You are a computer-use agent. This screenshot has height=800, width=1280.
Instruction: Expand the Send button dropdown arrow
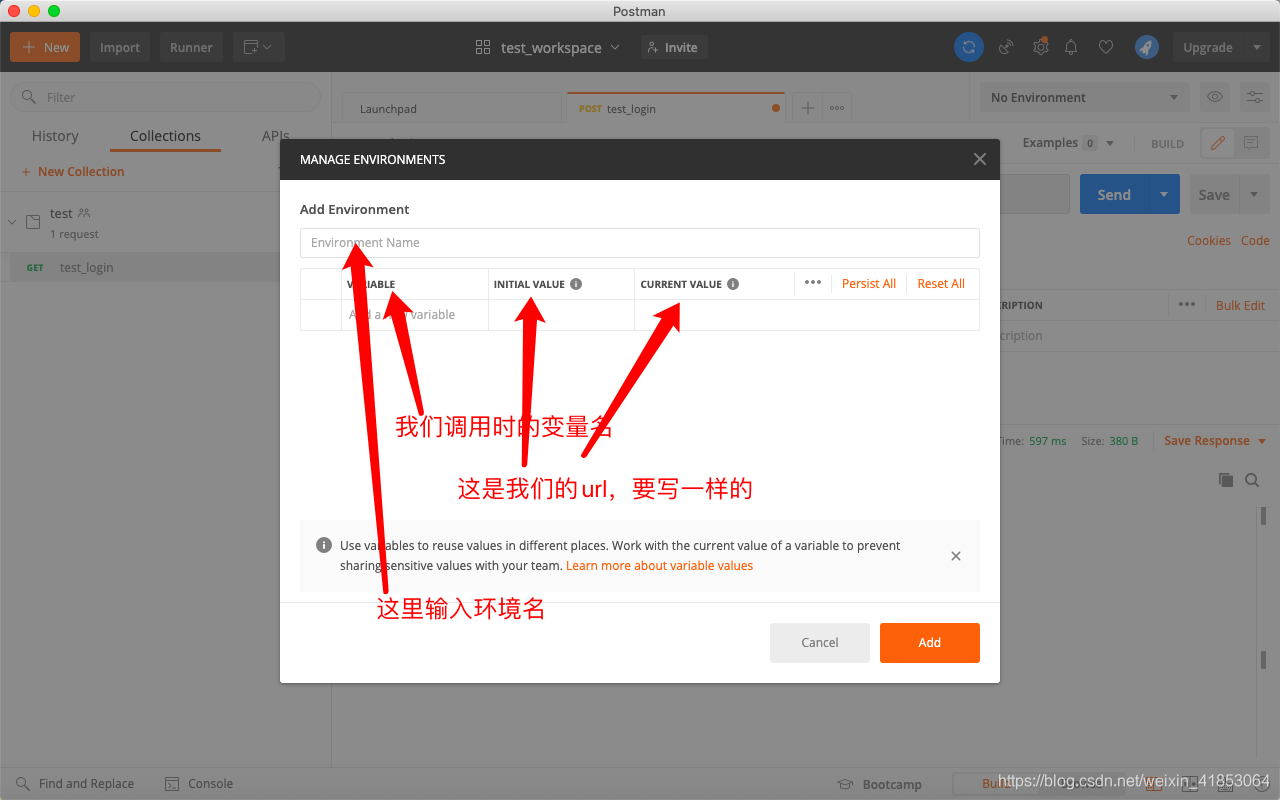[x=1164, y=194]
